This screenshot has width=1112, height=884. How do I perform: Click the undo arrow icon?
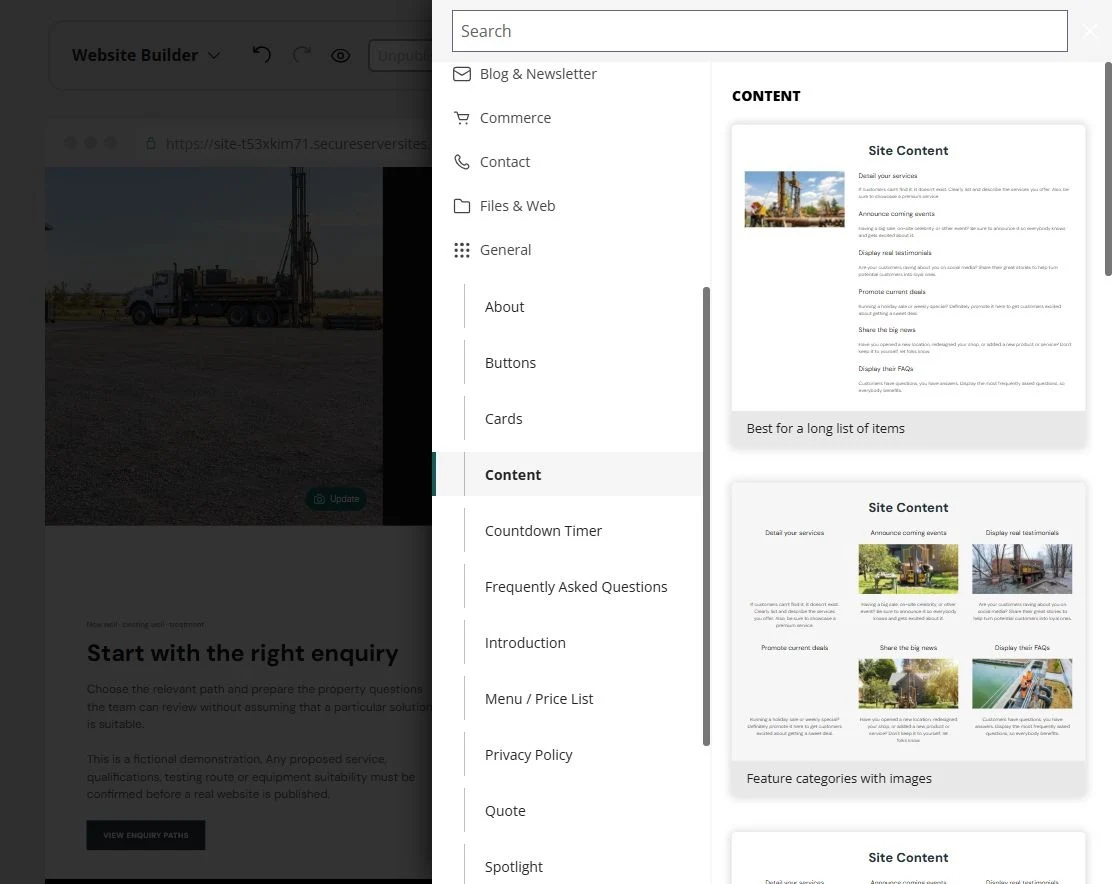point(262,55)
